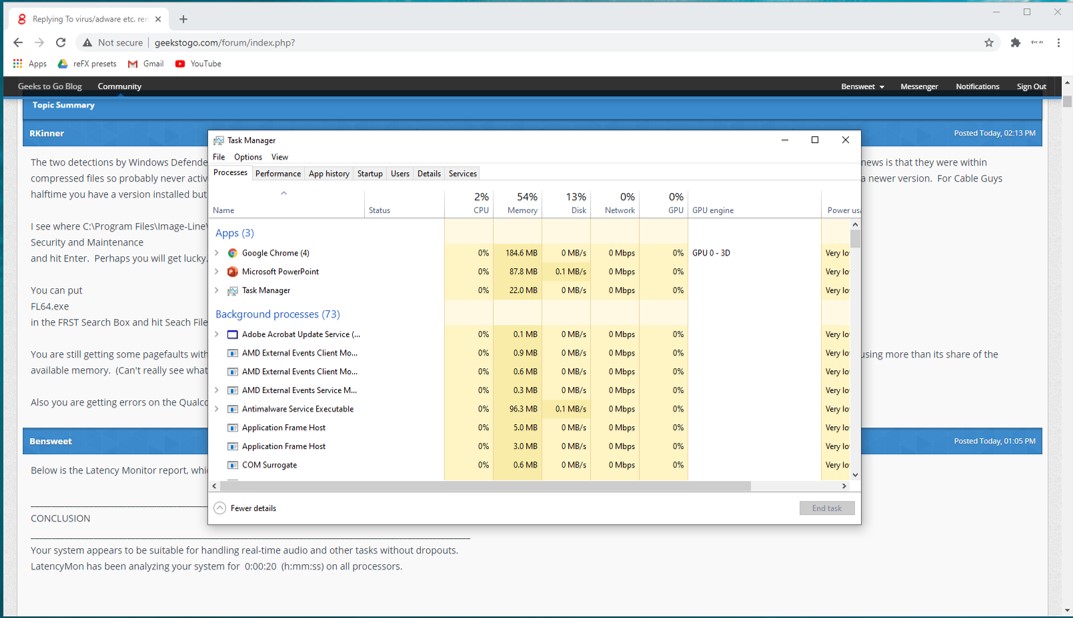
Task: Open the Options menu in Task Manager
Action: 248,157
